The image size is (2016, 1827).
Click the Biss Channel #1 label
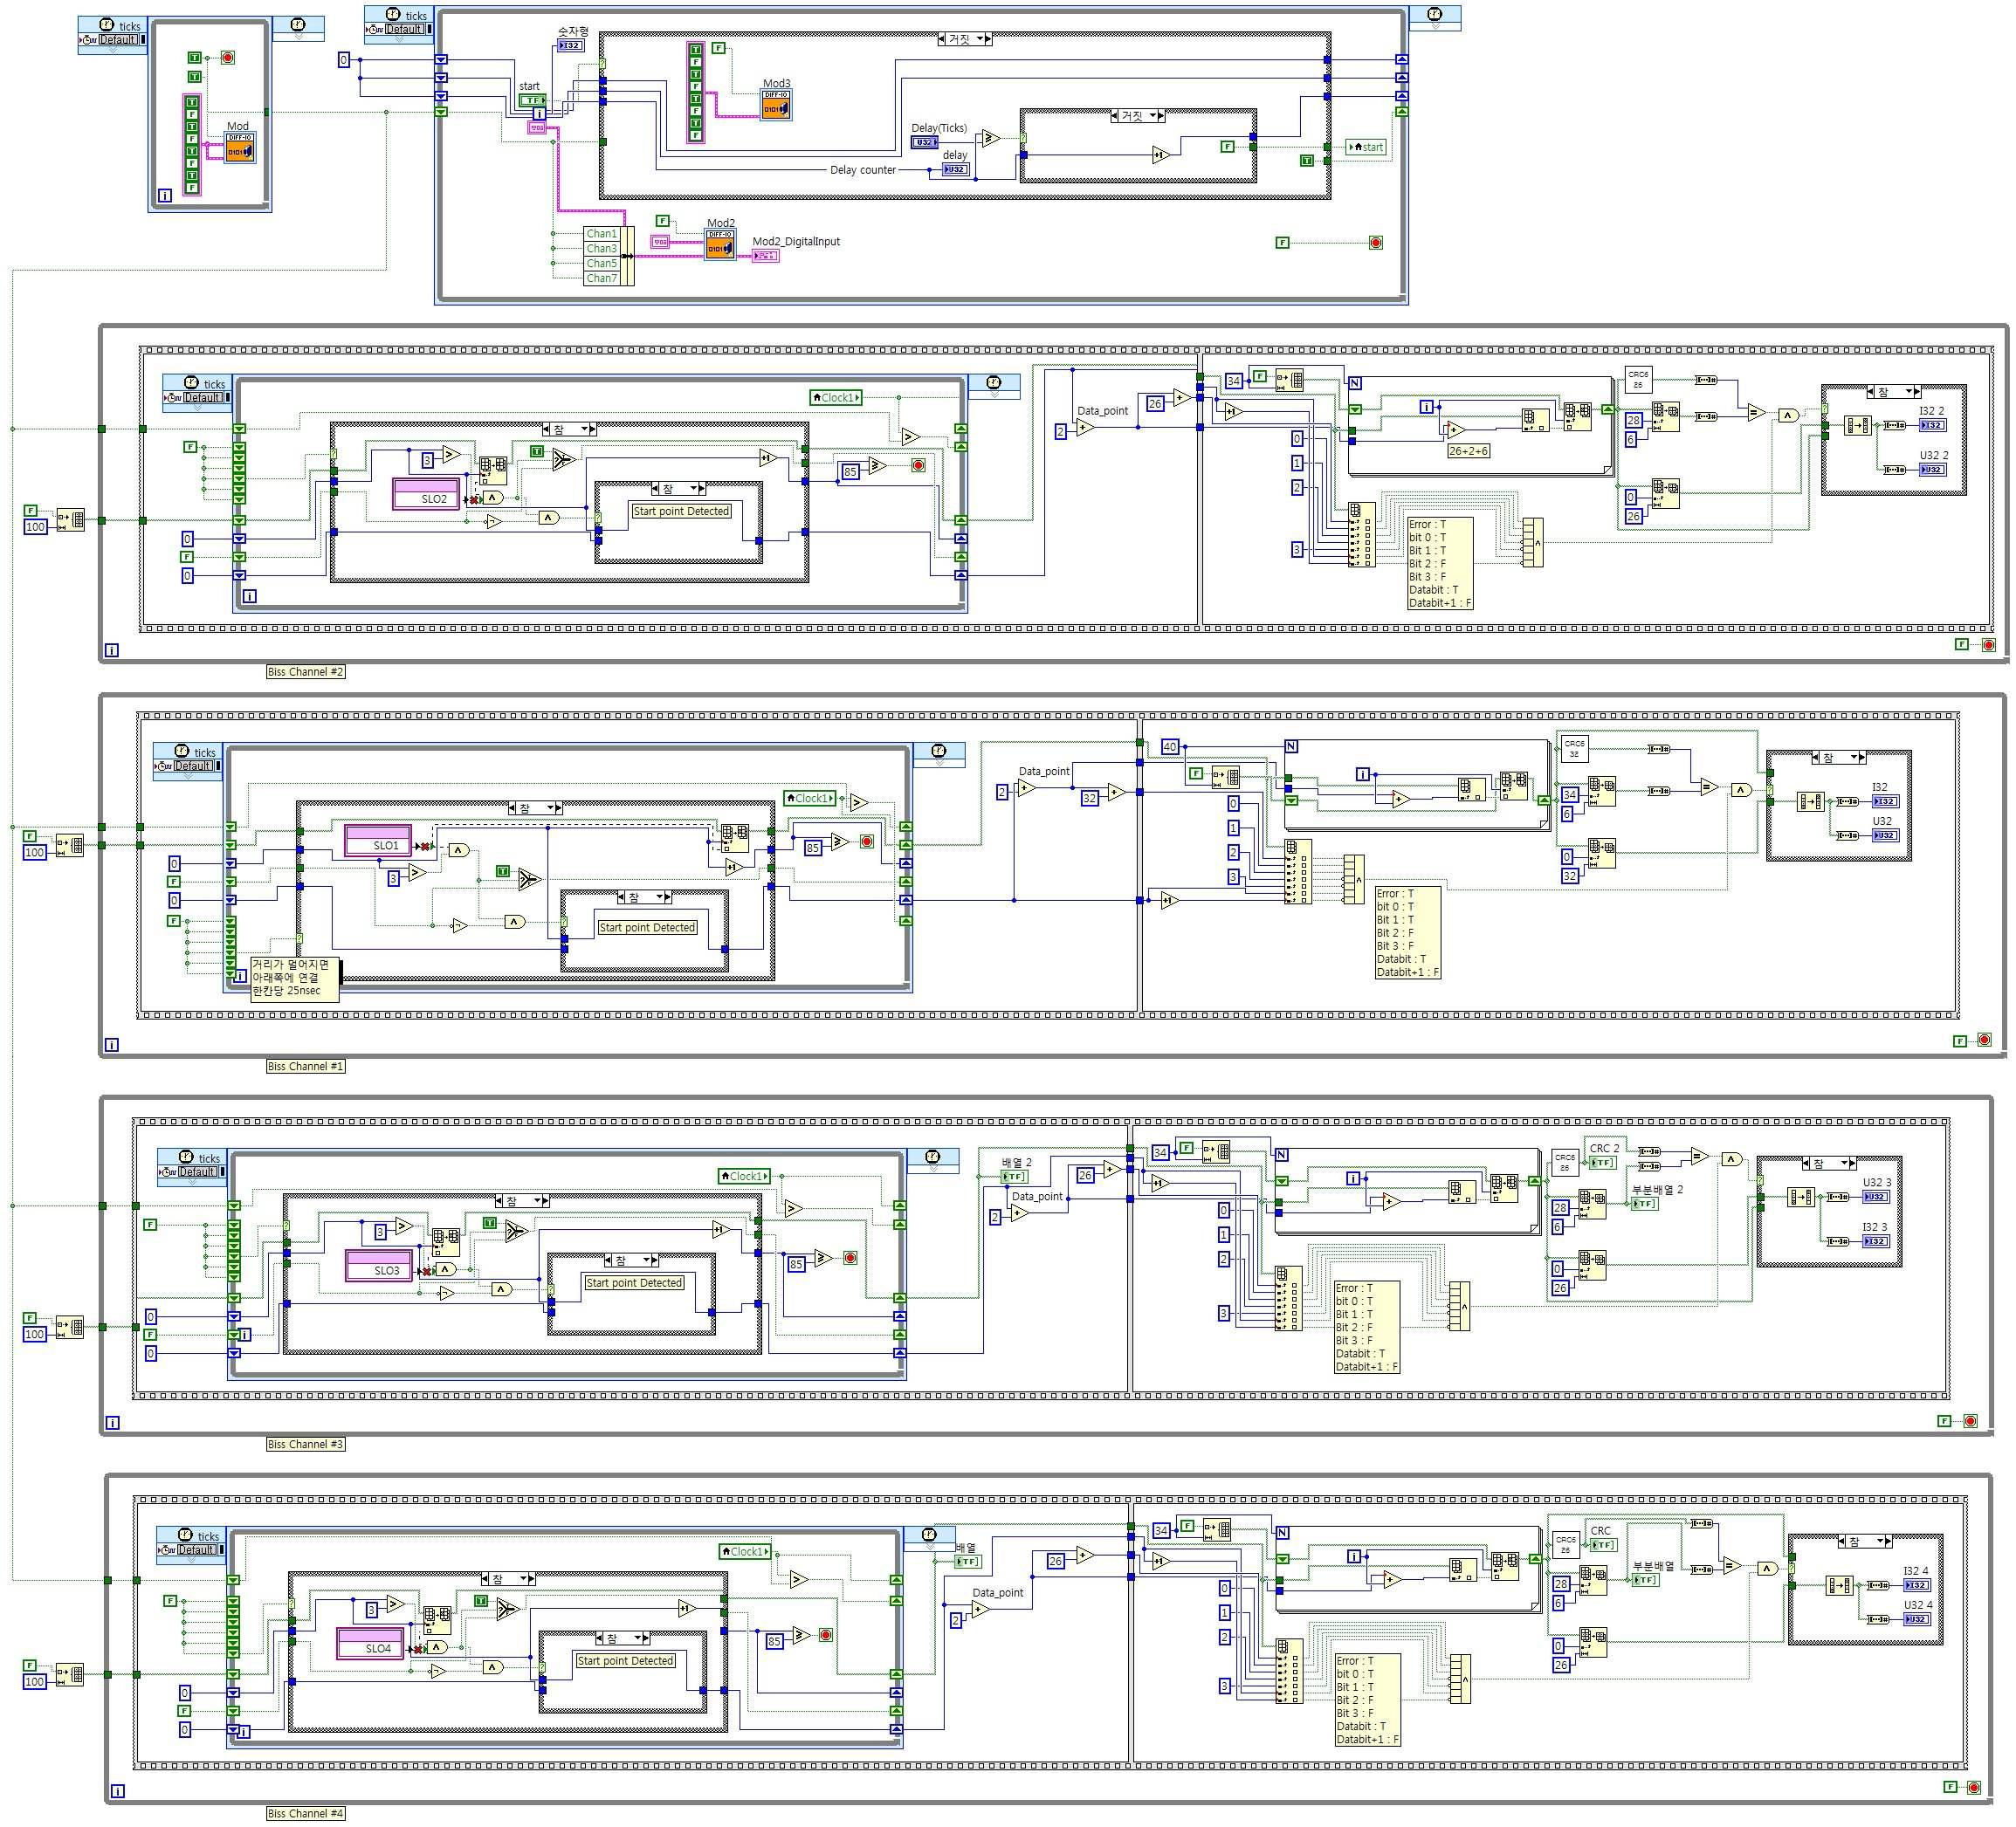click(305, 1066)
